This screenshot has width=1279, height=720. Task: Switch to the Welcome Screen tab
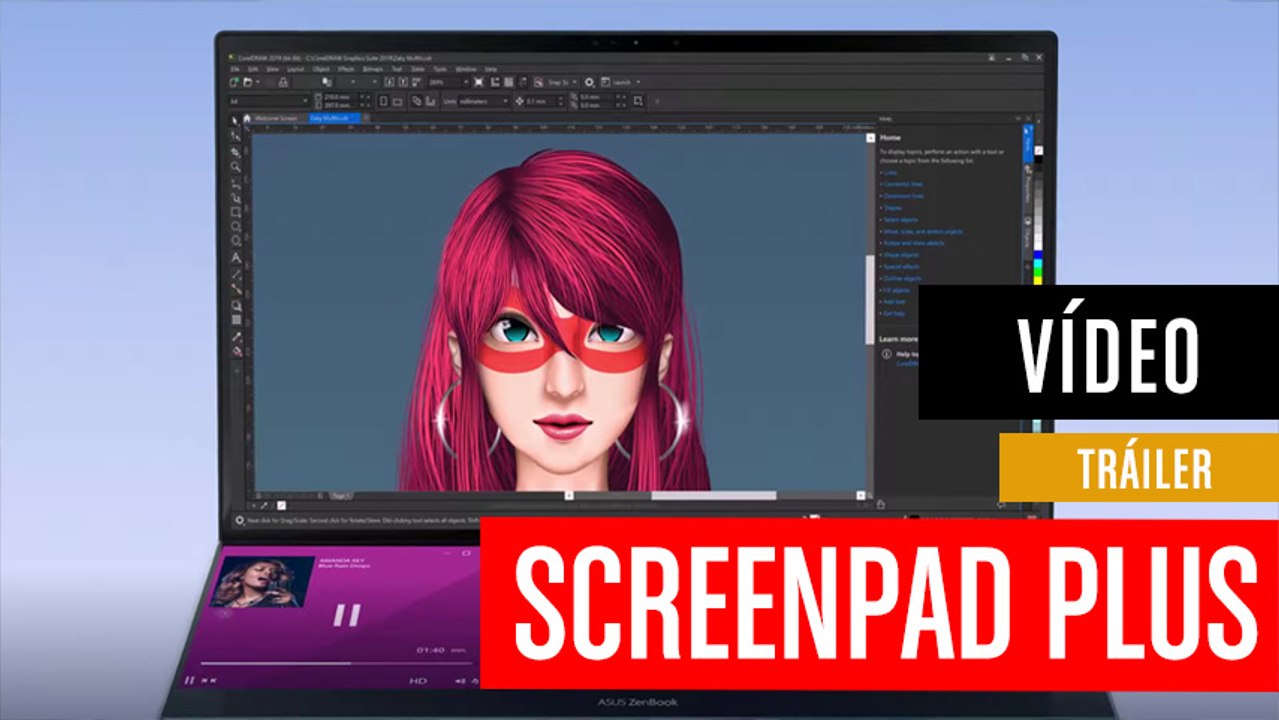coord(275,119)
